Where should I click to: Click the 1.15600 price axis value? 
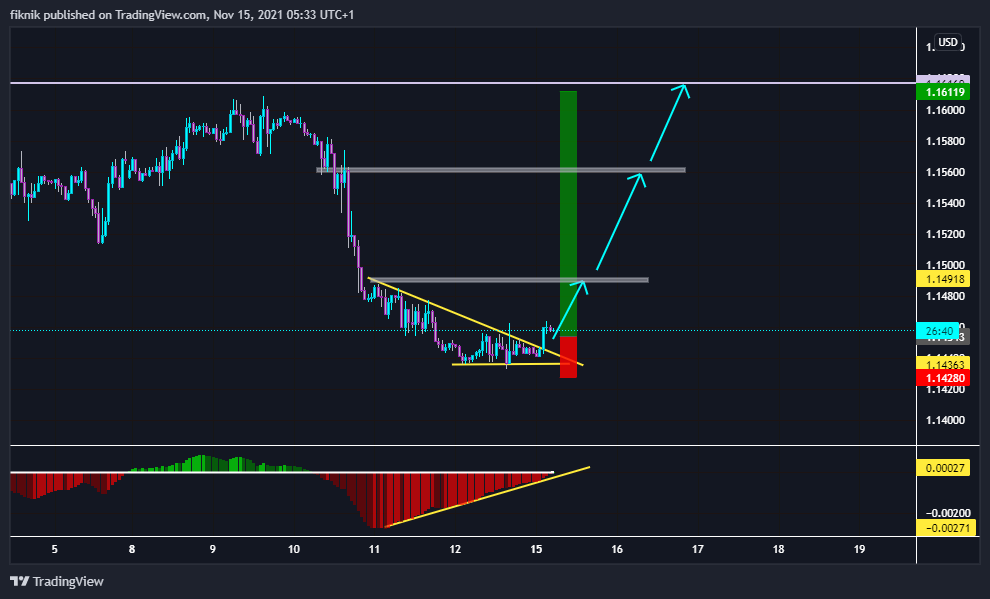[945, 172]
